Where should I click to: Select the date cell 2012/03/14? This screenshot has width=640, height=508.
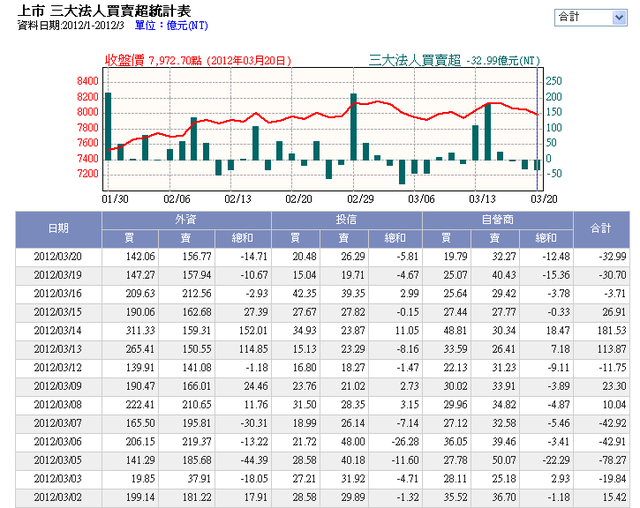click(58, 331)
